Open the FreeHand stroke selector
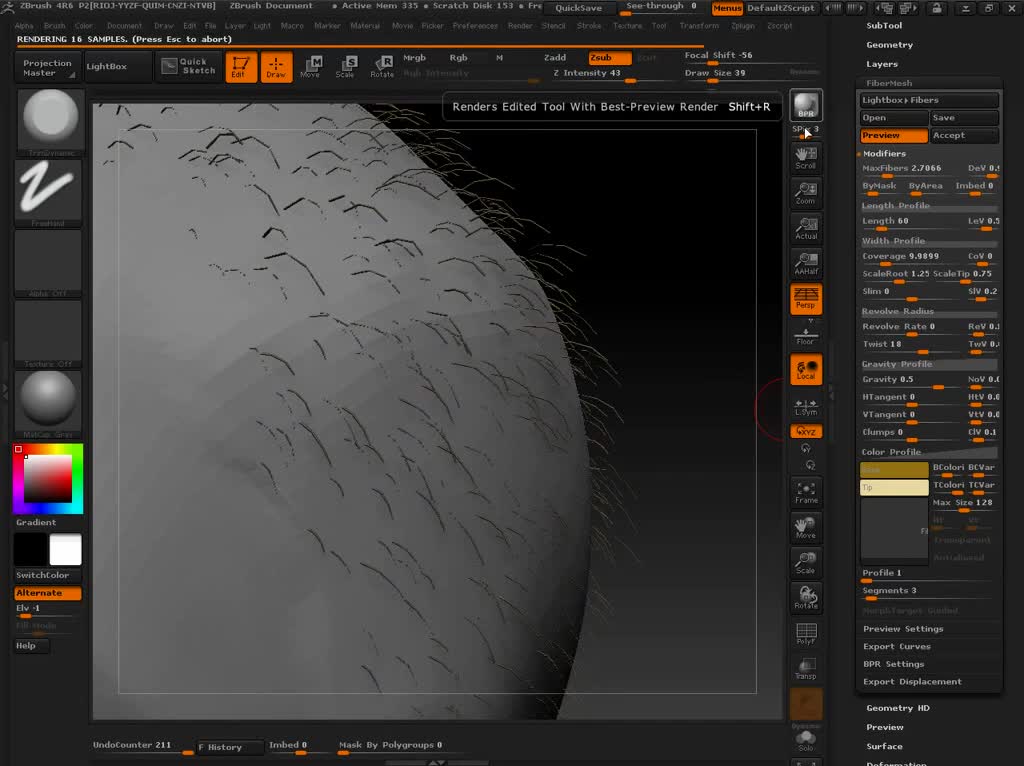The width and height of the screenshot is (1024, 766). coord(48,193)
